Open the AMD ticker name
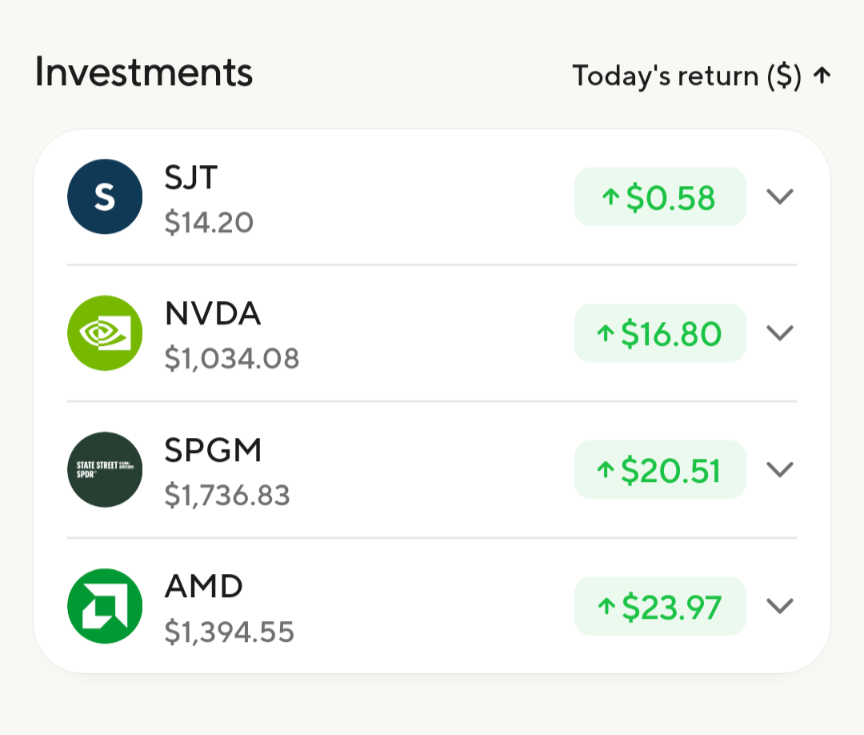864x735 pixels. click(204, 587)
